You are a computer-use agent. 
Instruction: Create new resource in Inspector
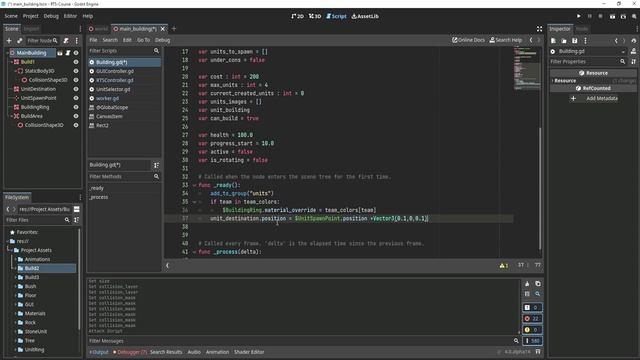coord(553,40)
